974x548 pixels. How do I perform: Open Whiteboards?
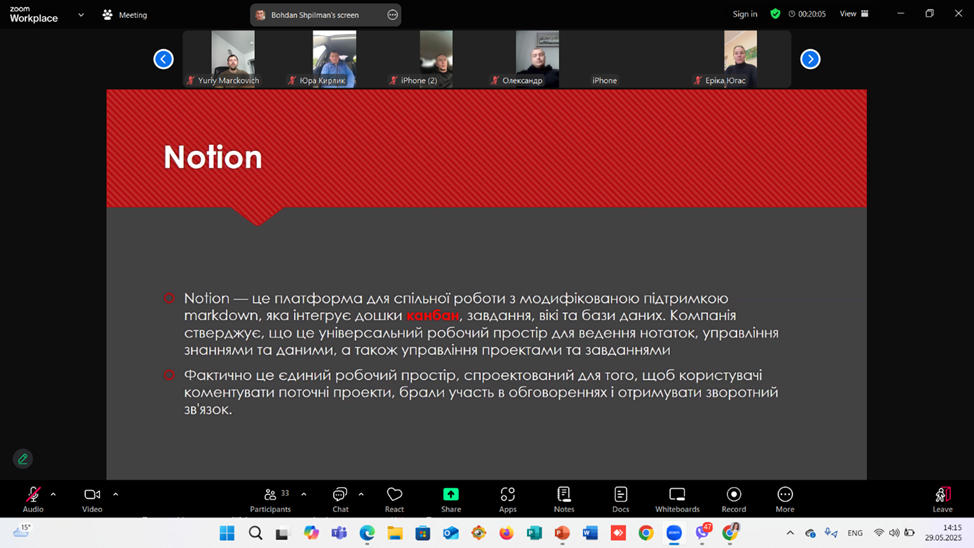click(x=677, y=500)
